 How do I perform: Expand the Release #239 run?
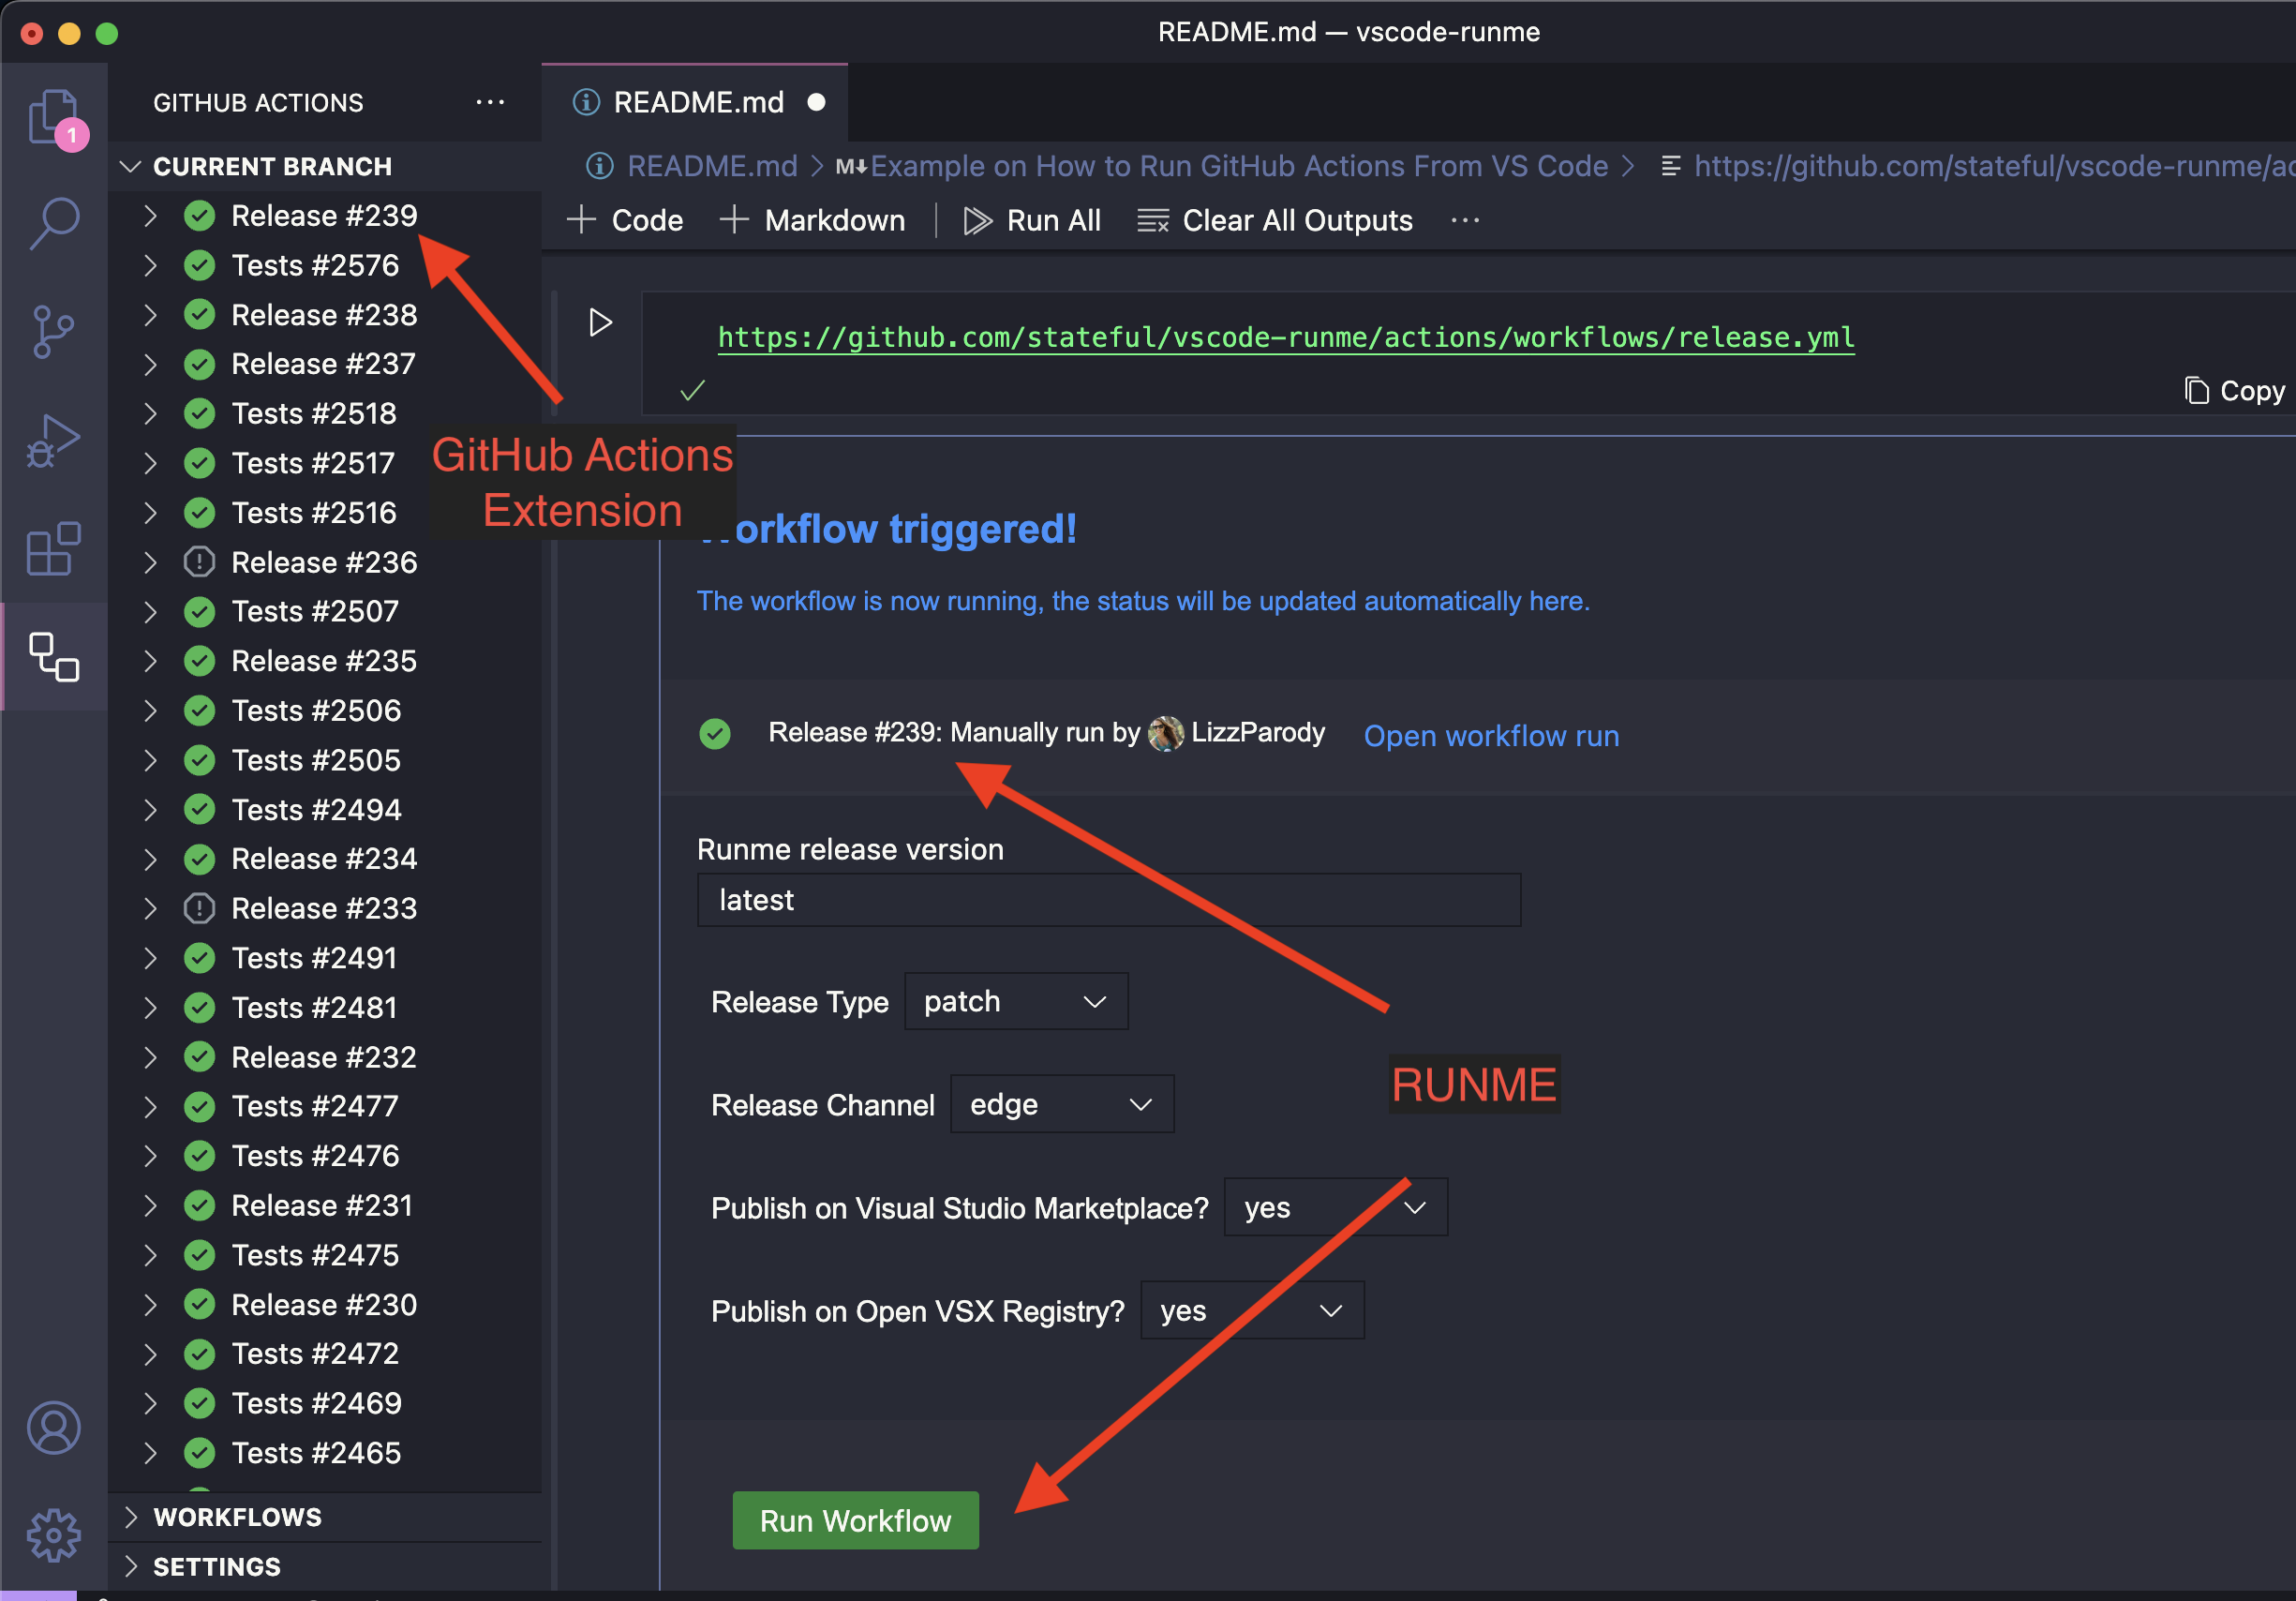point(150,216)
